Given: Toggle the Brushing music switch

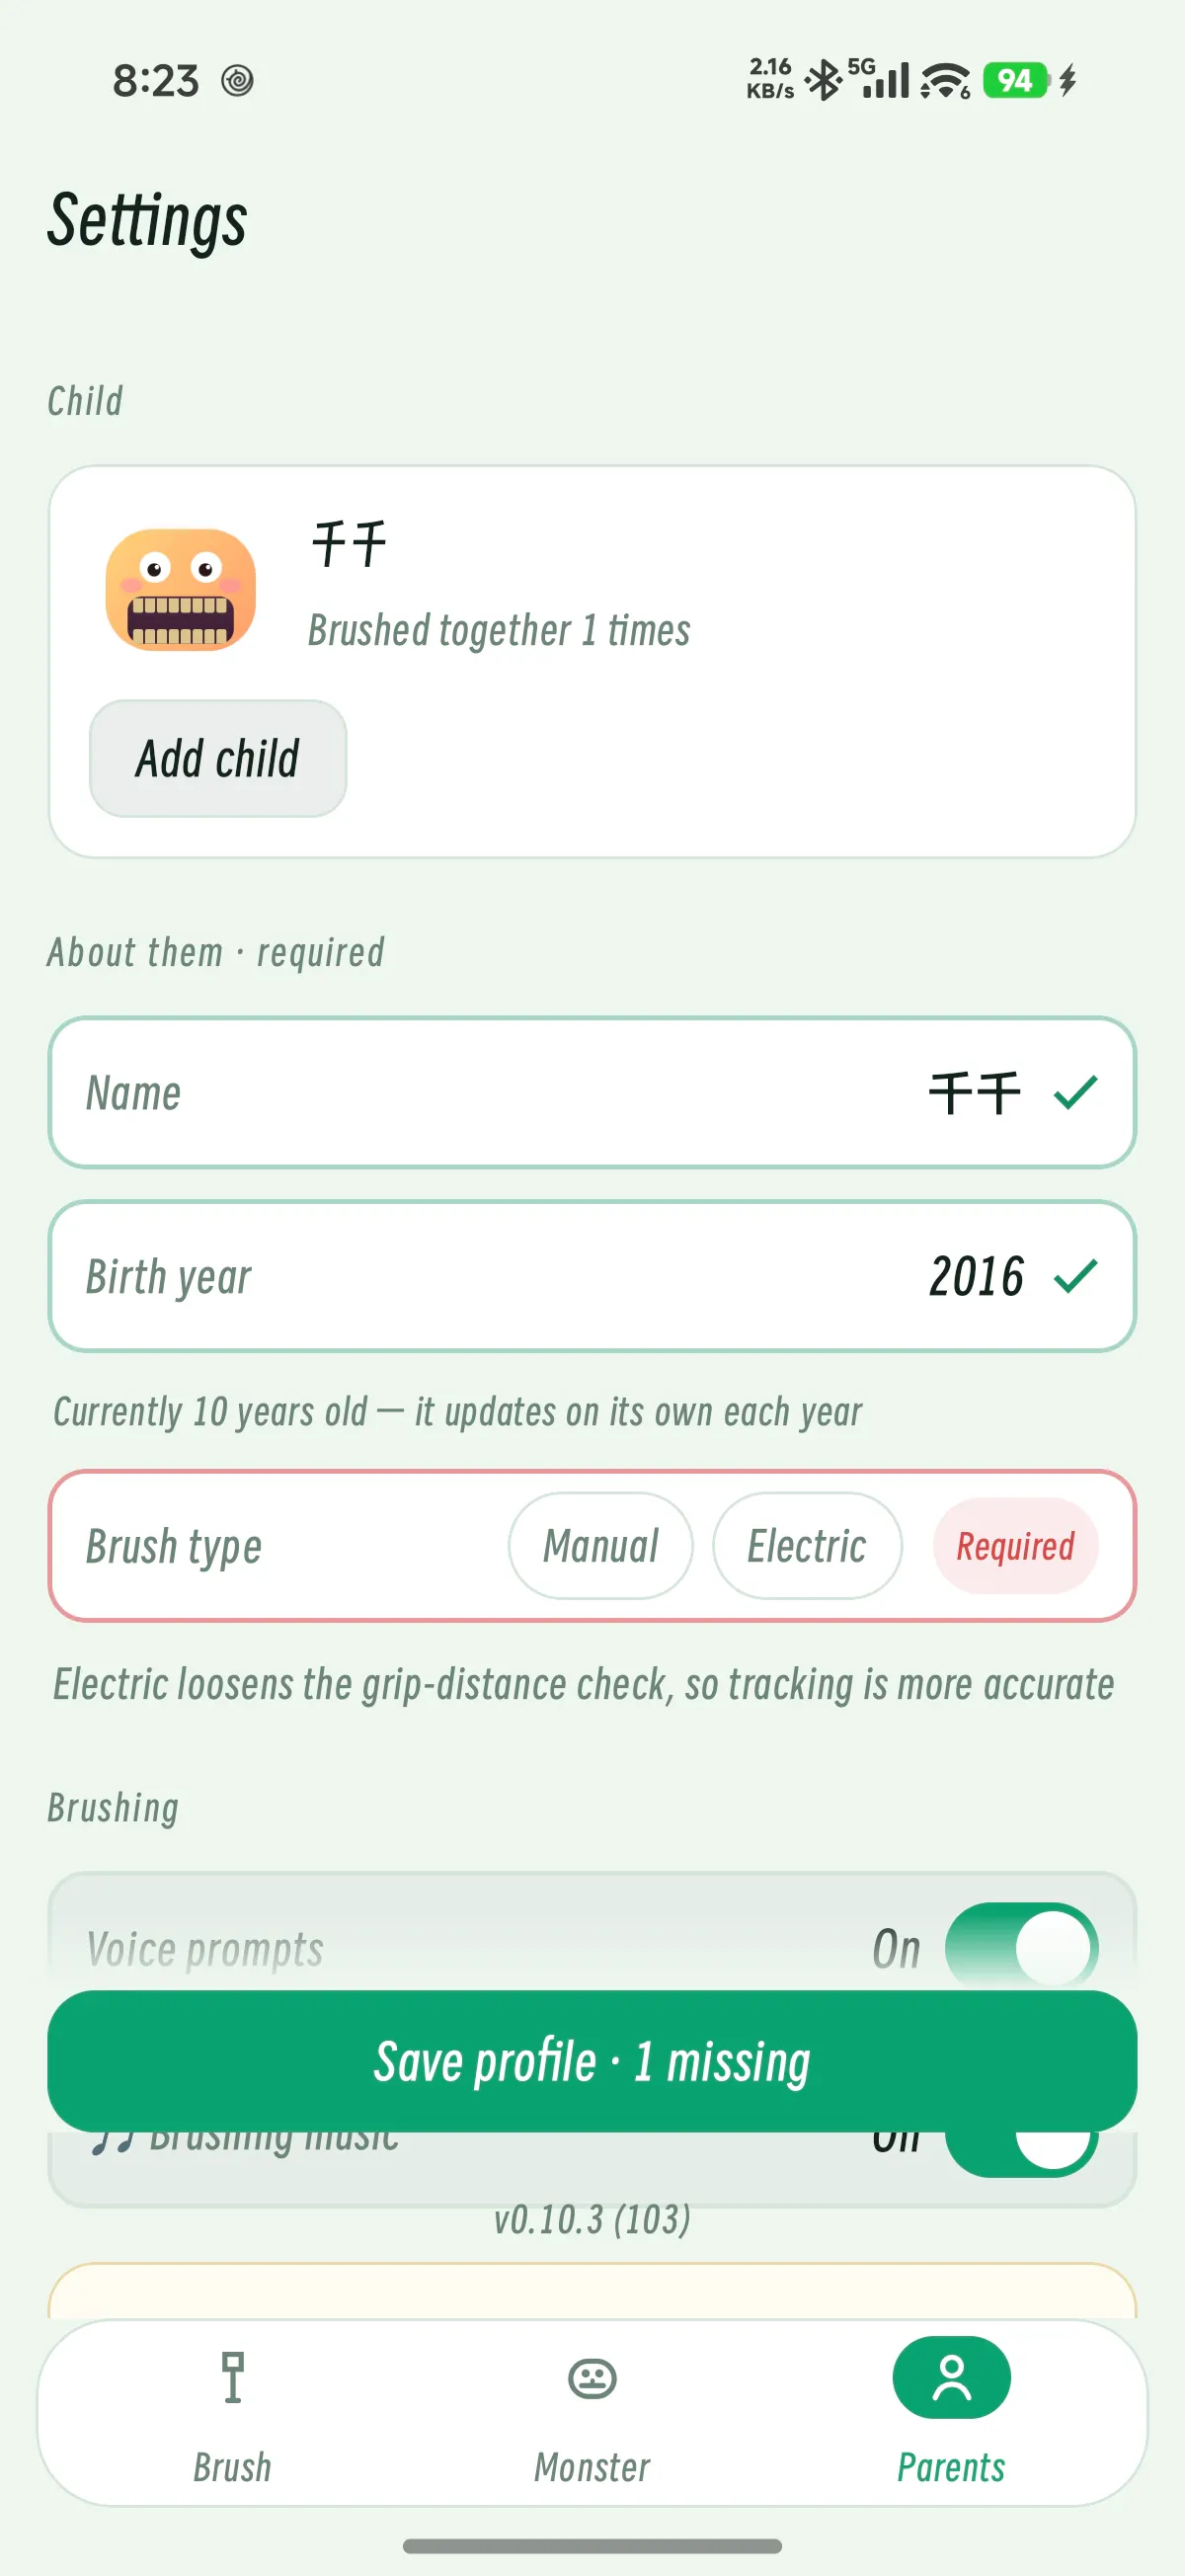Looking at the screenshot, I should pos(1021,2150).
